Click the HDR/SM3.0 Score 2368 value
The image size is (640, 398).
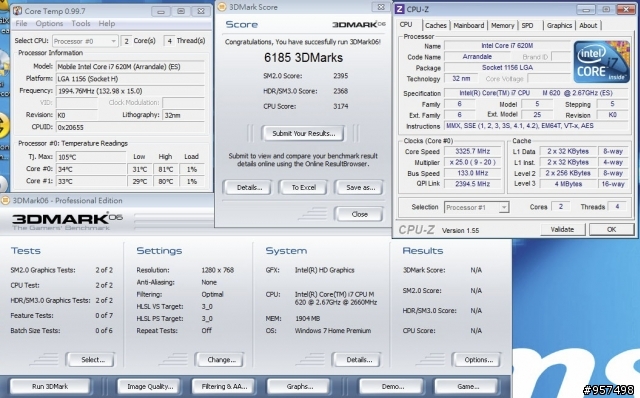[x=340, y=91]
